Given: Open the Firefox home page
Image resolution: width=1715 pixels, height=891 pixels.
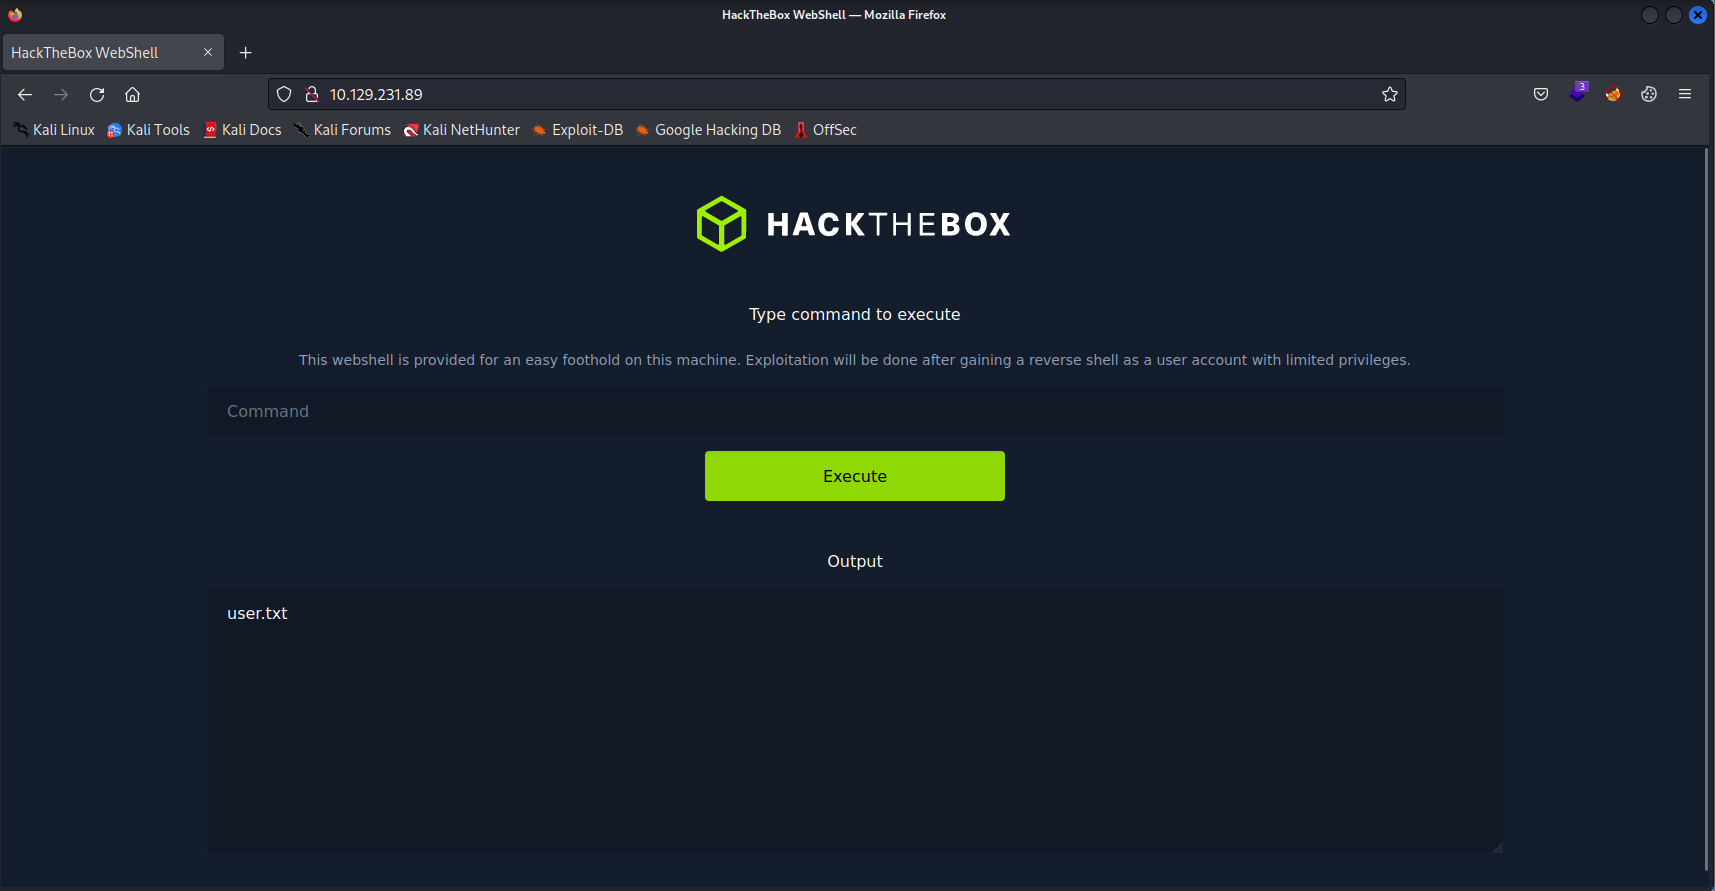Looking at the screenshot, I should (x=132, y=94).
